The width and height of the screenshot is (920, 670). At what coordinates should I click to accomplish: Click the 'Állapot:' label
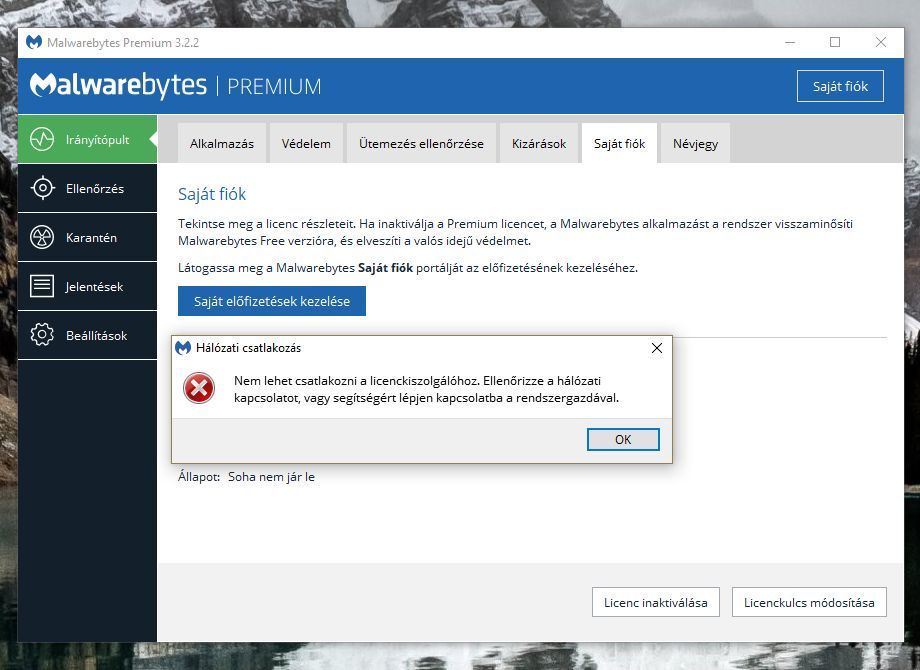pos(199,476)
